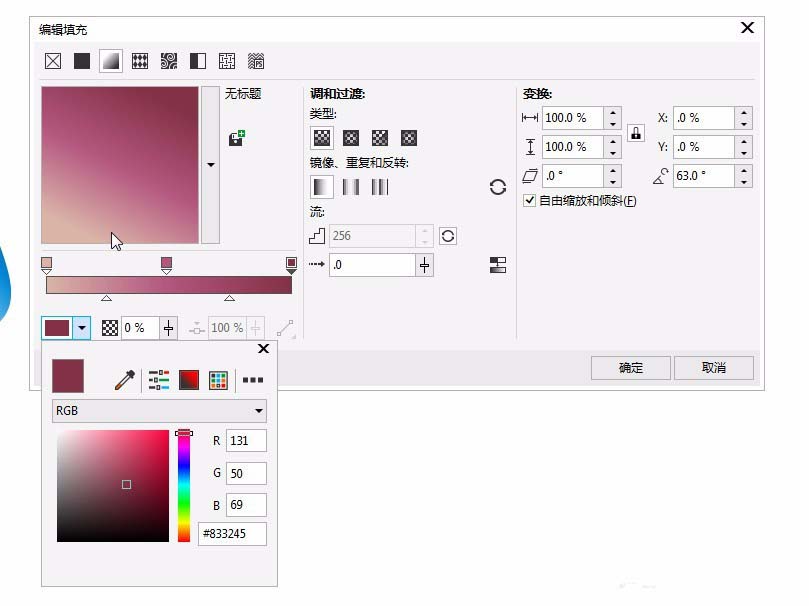809x606 pixels.
Task: Click the acceleration slider plus button
Action: point(425,265)
